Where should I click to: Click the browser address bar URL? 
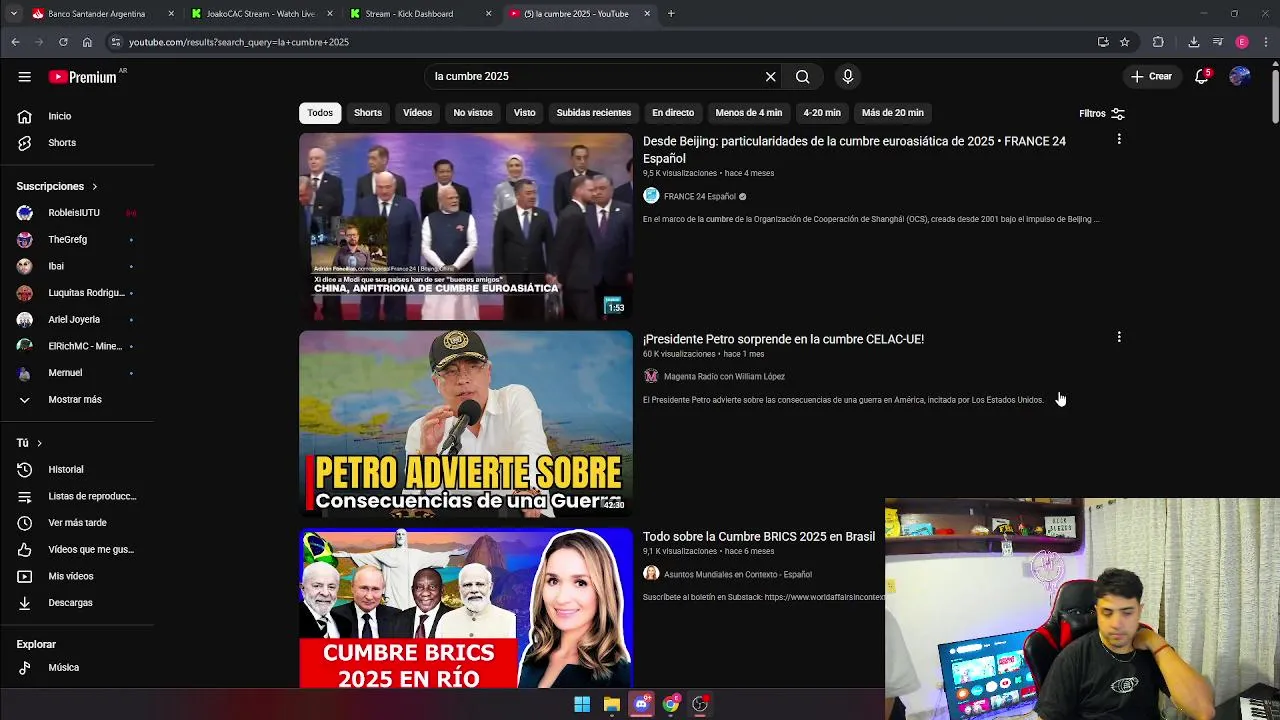point(239,42)
